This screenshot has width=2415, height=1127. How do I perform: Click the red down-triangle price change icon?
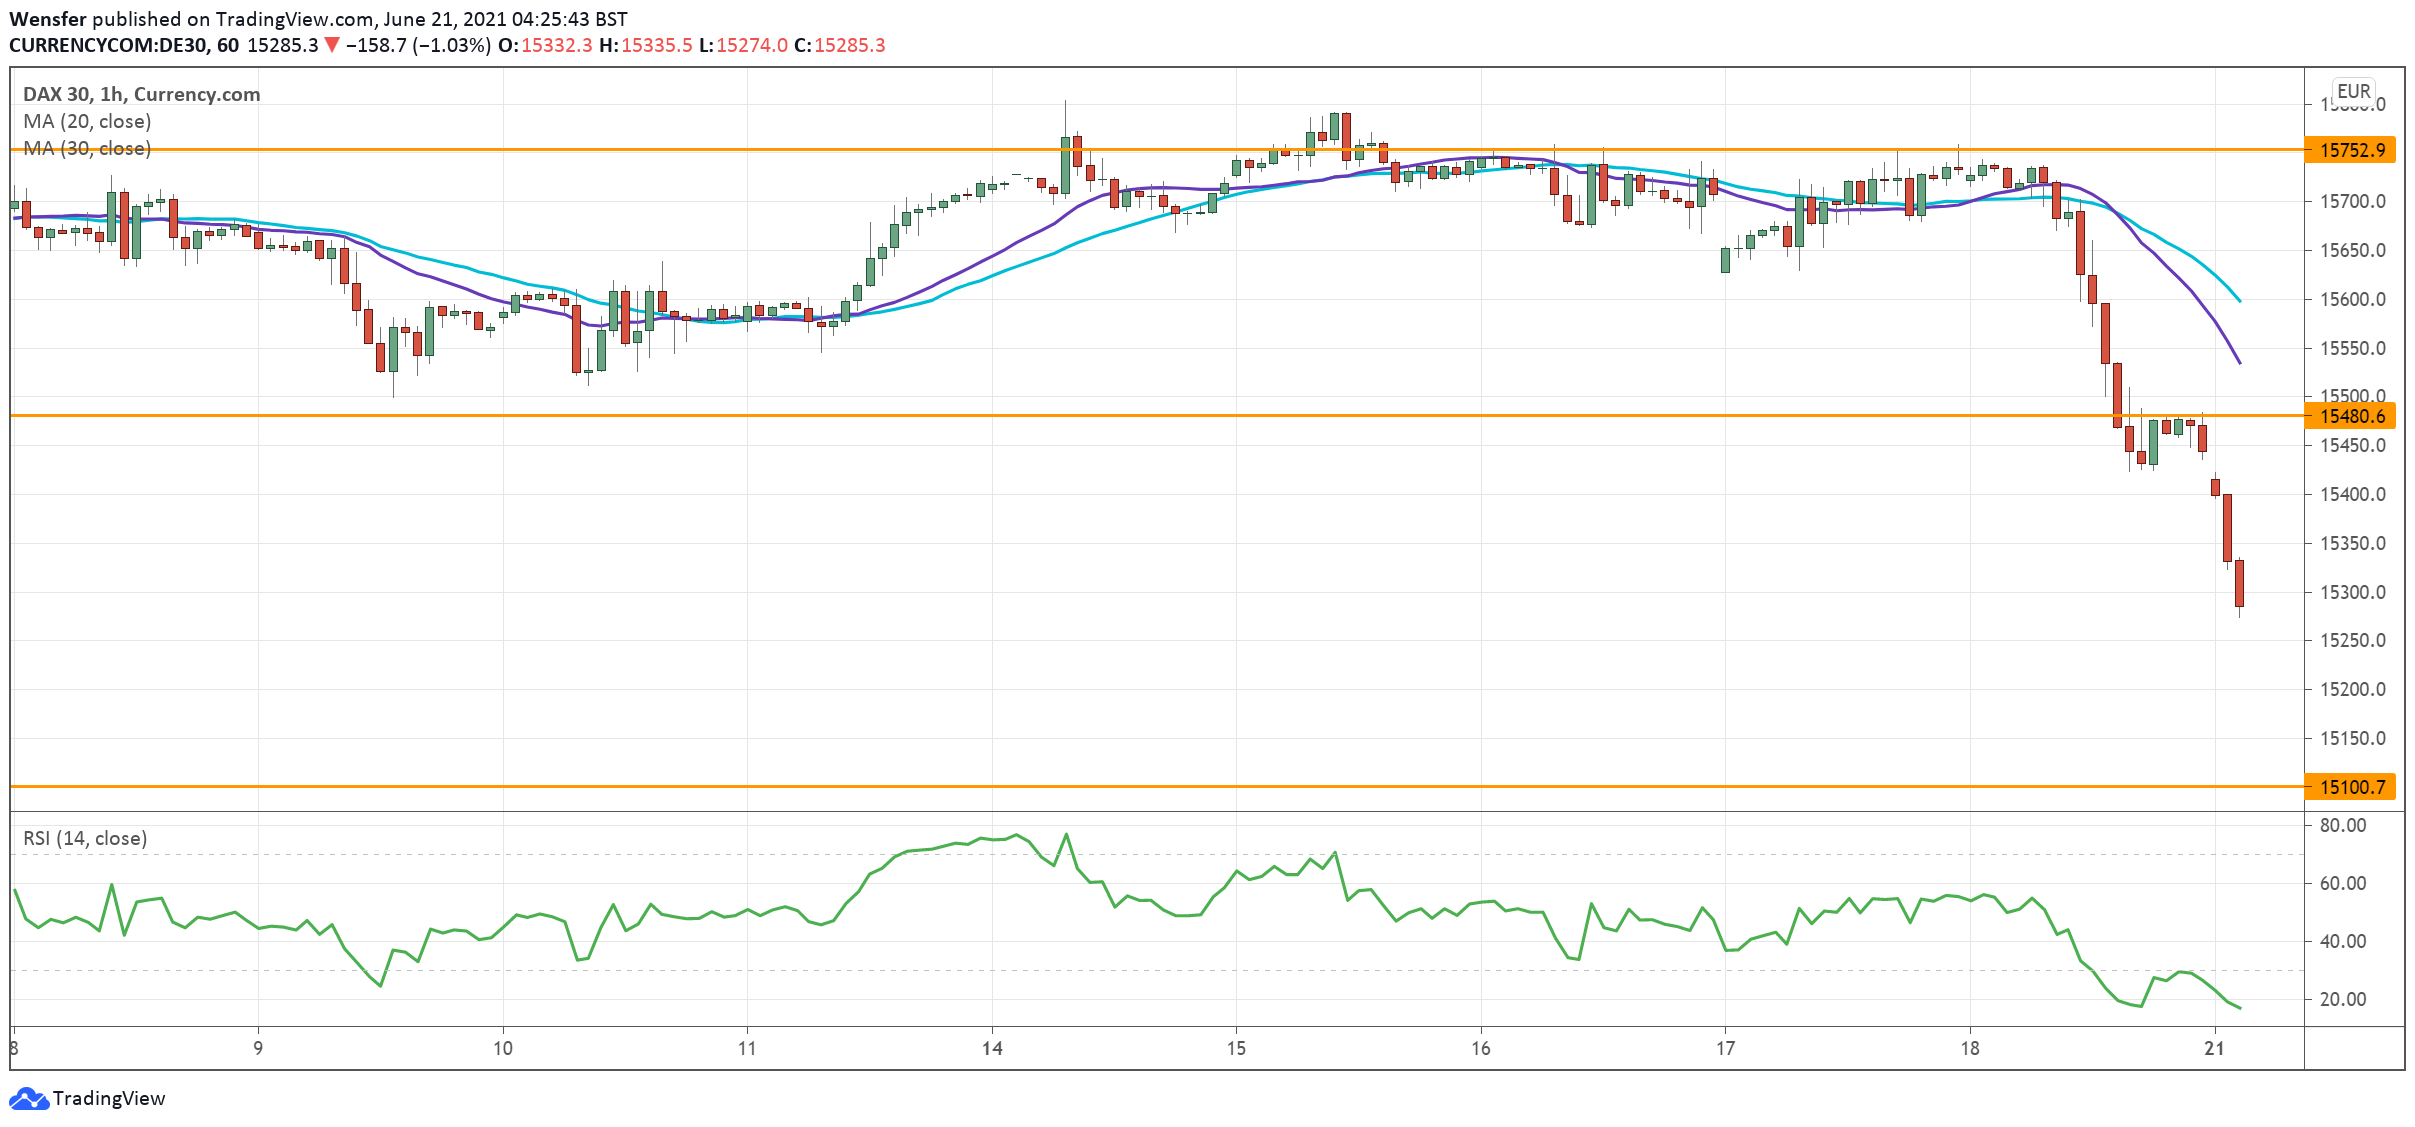332,45
